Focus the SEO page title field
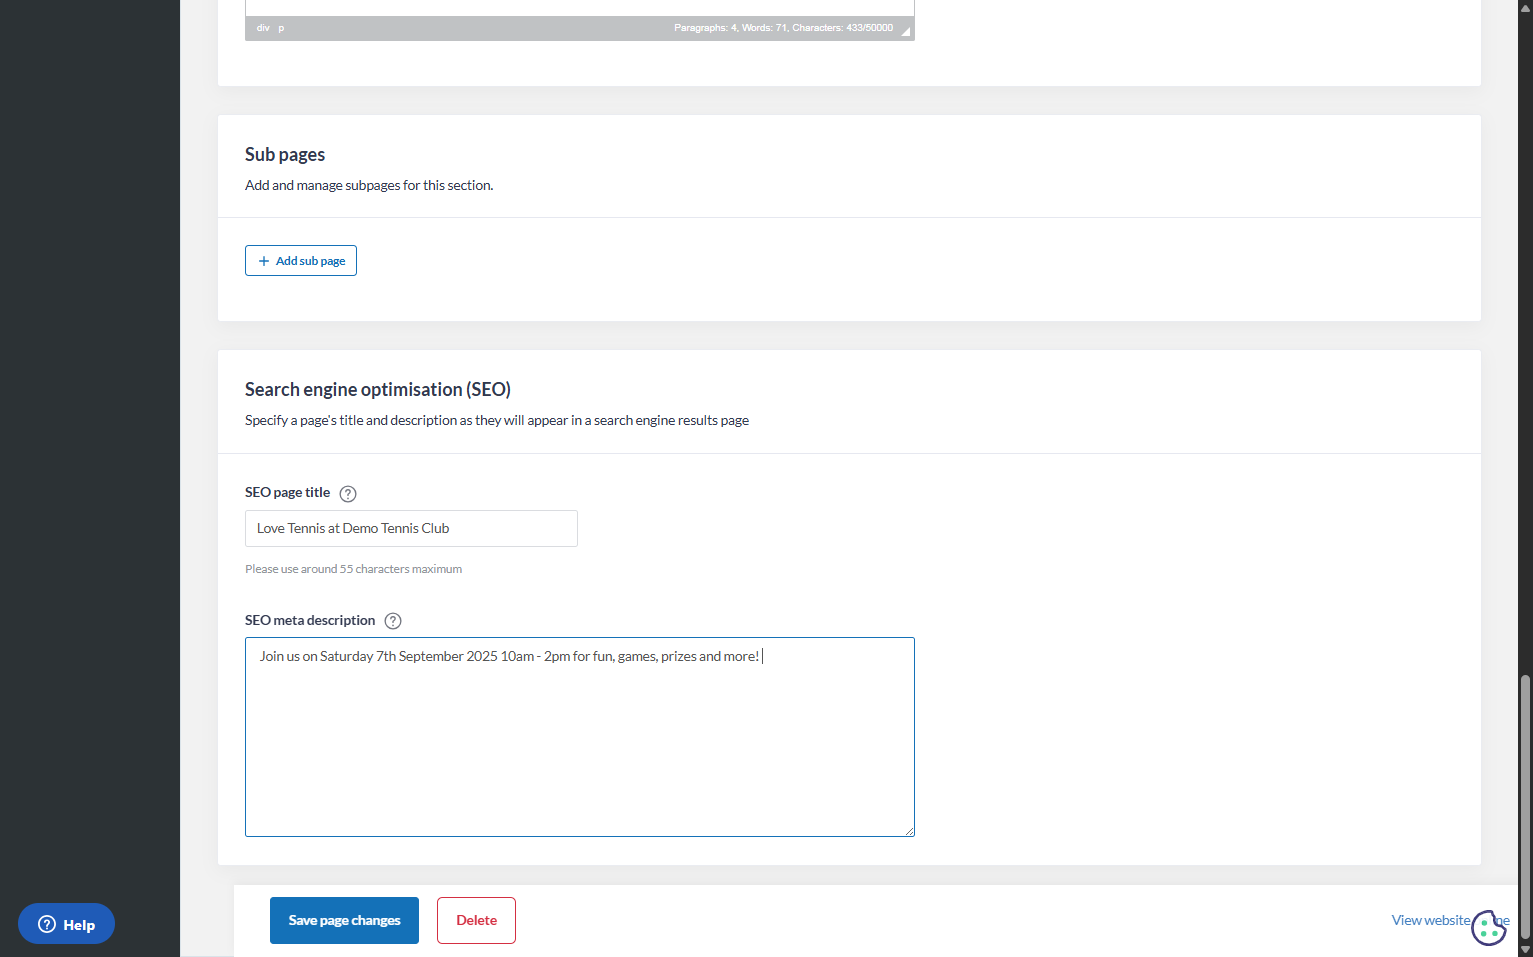Screen dimensions: 1533x957 [411, 528]
